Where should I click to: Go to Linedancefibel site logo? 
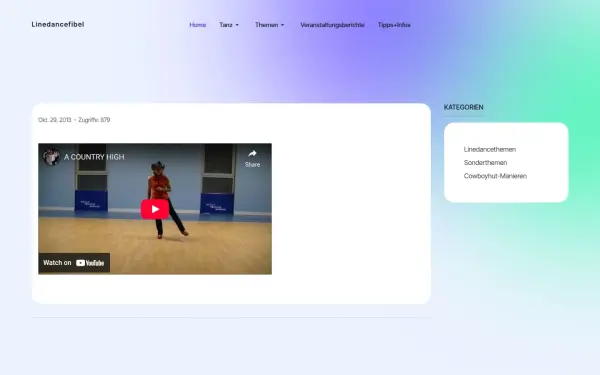point(58,24)
